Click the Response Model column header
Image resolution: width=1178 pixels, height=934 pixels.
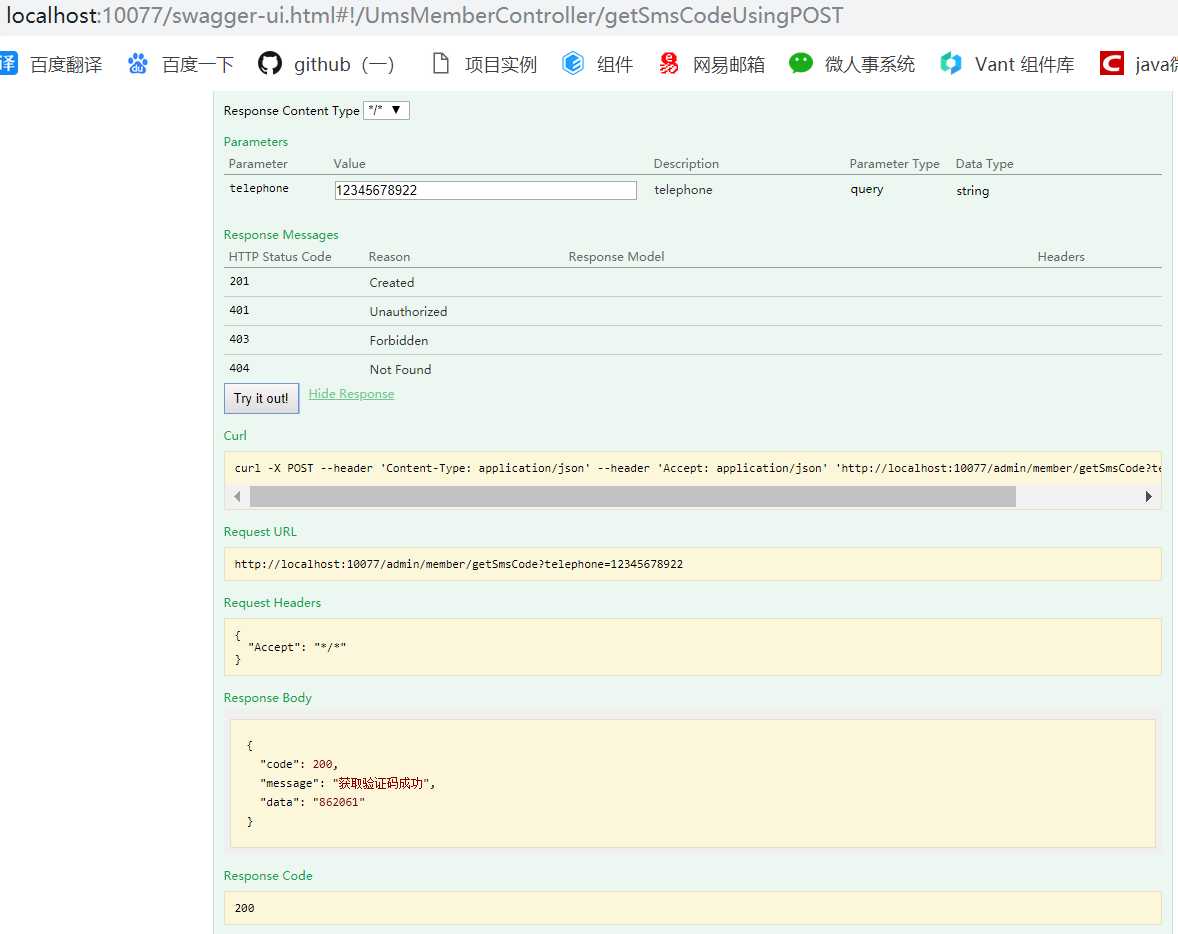616,257
